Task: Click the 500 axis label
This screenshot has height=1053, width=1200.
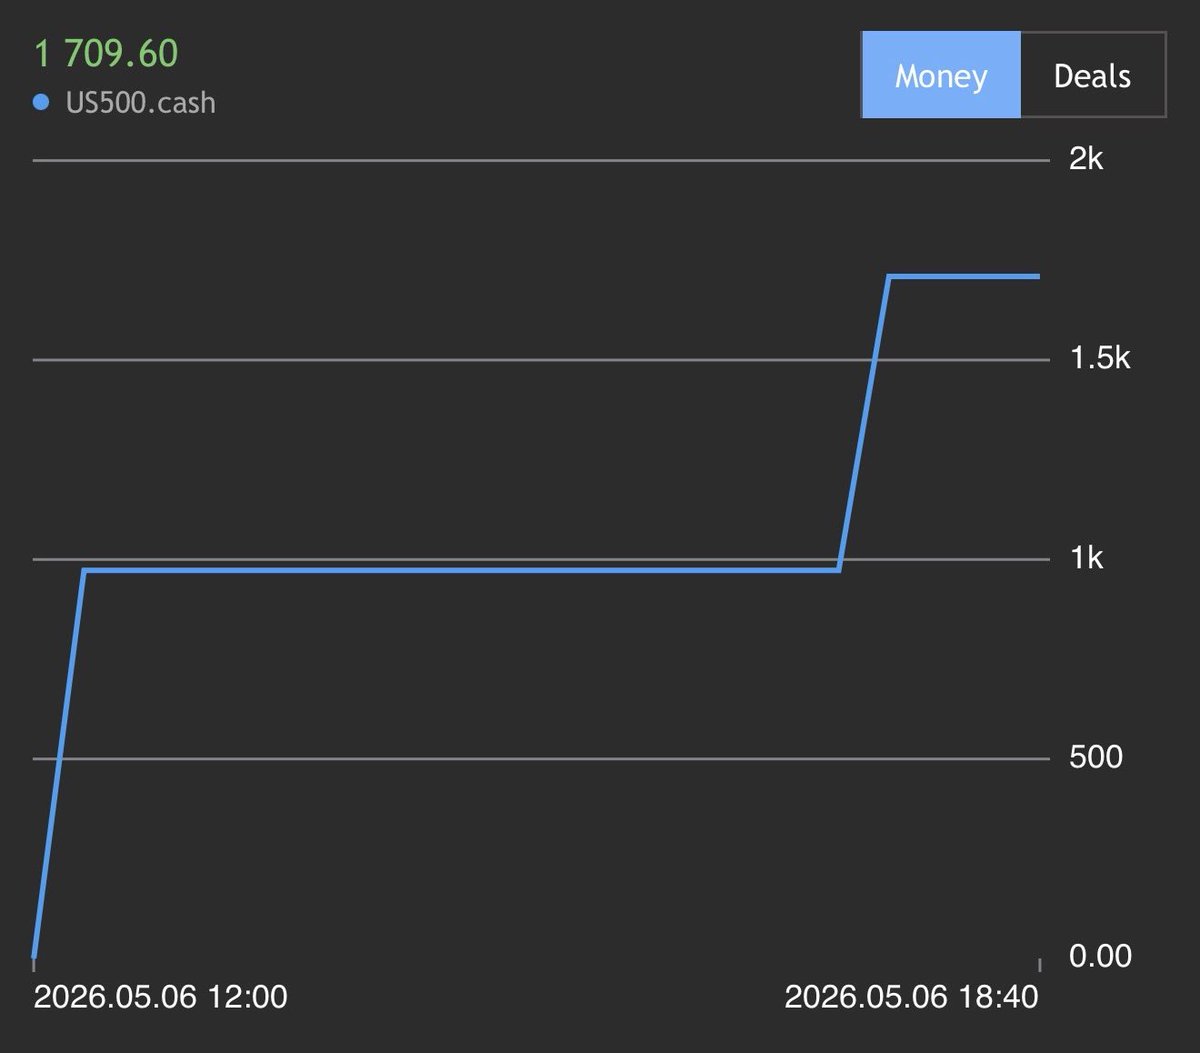Action: [x=1096, y=756]
